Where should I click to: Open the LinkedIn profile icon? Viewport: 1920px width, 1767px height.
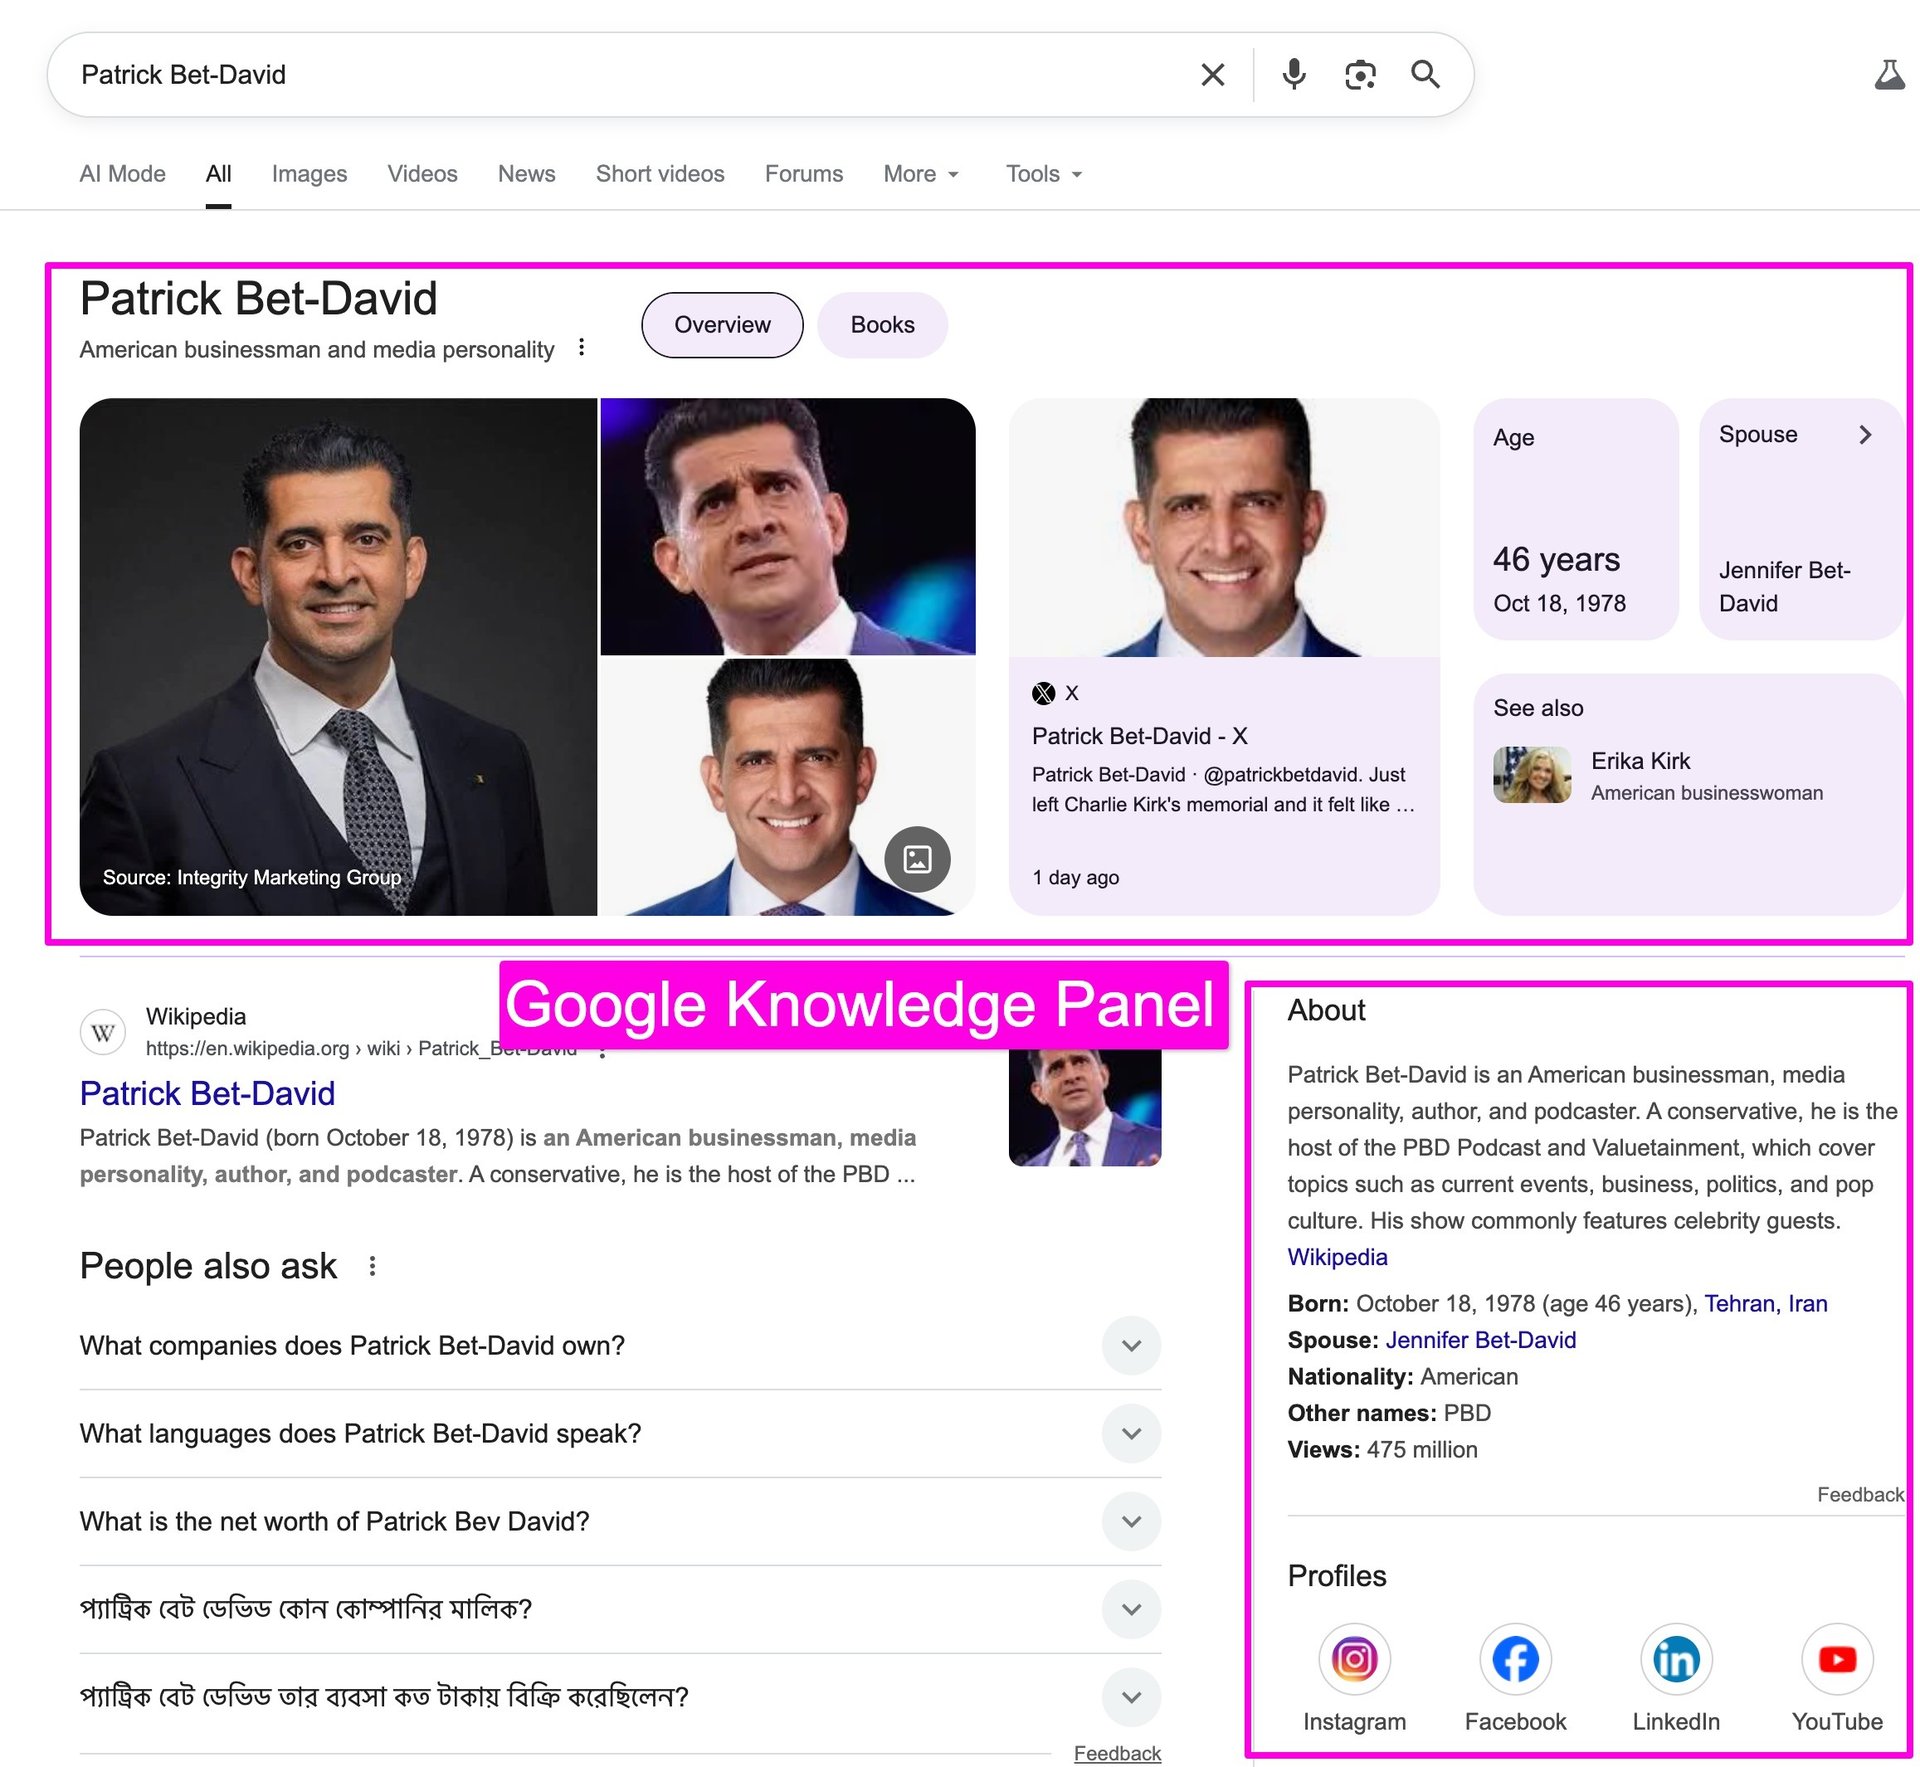pos(1676,1659)
